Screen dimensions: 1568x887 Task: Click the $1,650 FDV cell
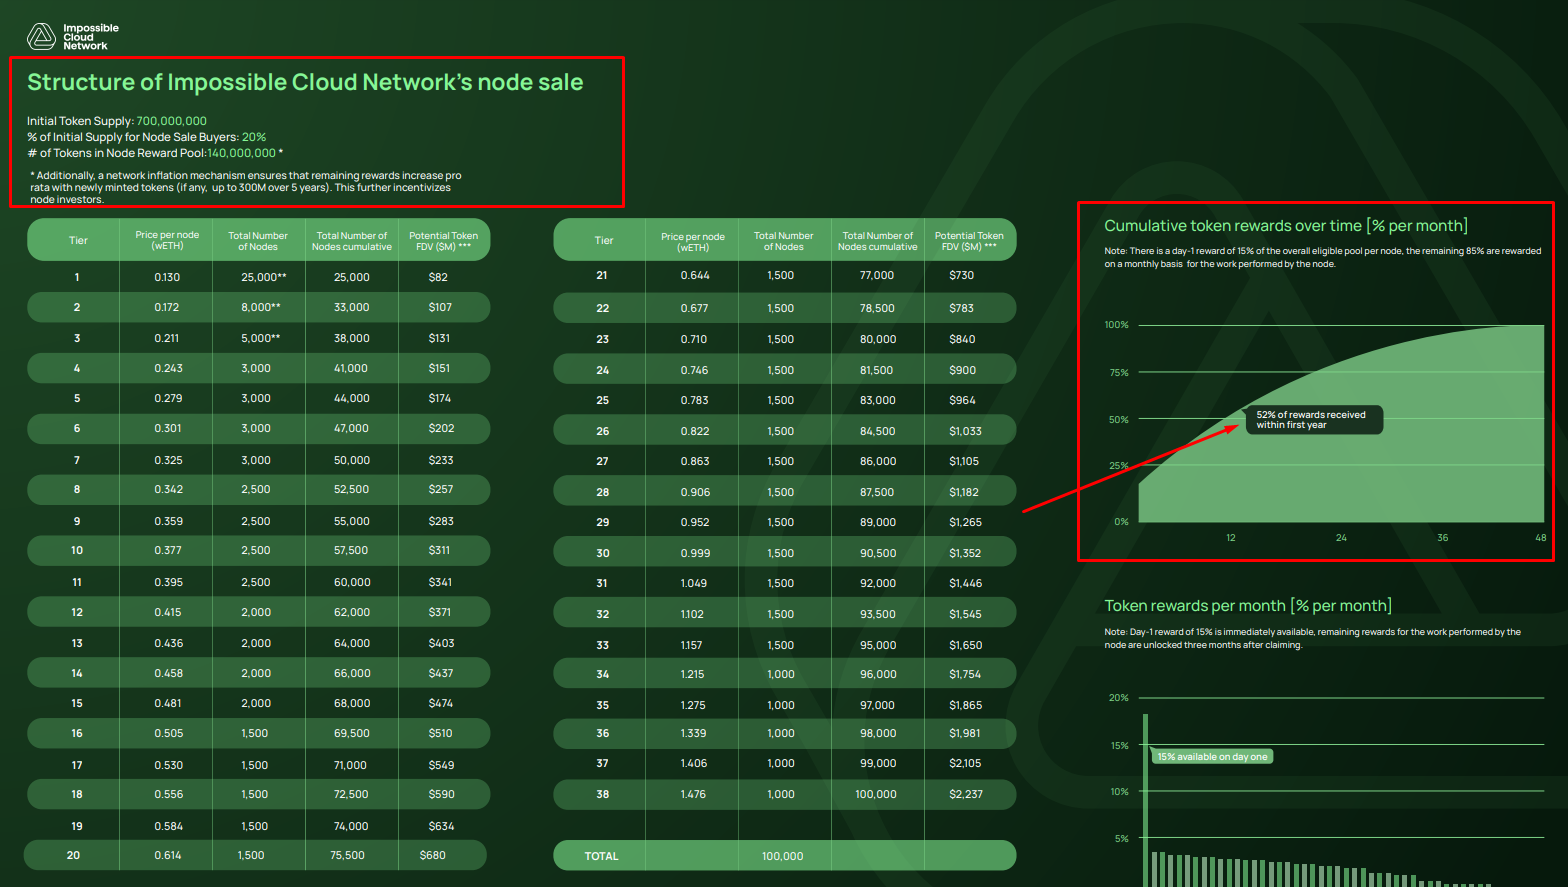click(x=965, y=645)
